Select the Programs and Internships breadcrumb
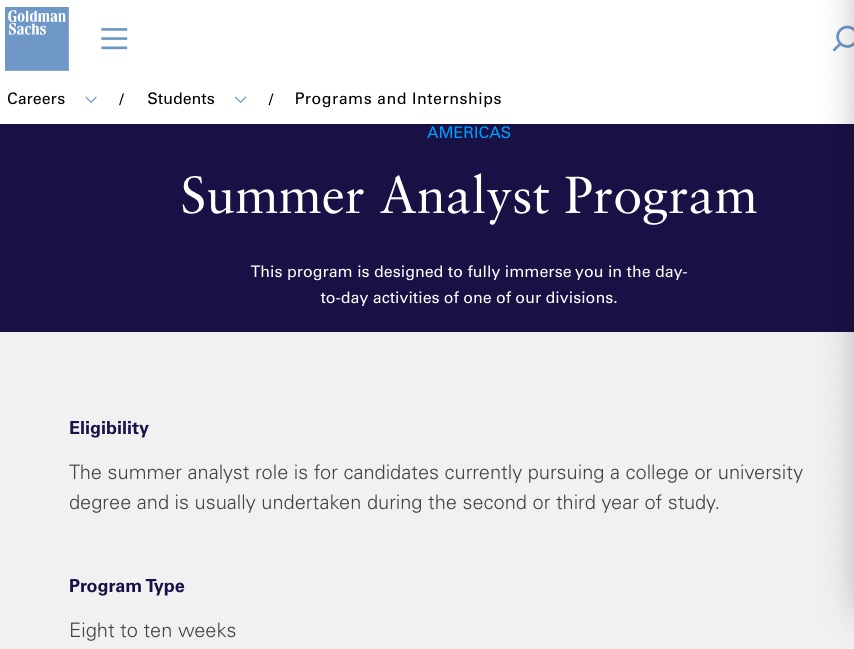This screenshot has height=649, width=854. [x=398, y=99]
